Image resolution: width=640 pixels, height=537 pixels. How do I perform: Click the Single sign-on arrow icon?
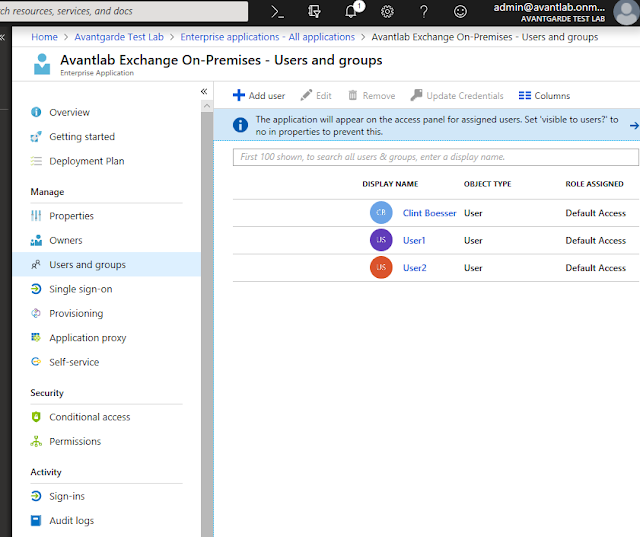point(36,289)
